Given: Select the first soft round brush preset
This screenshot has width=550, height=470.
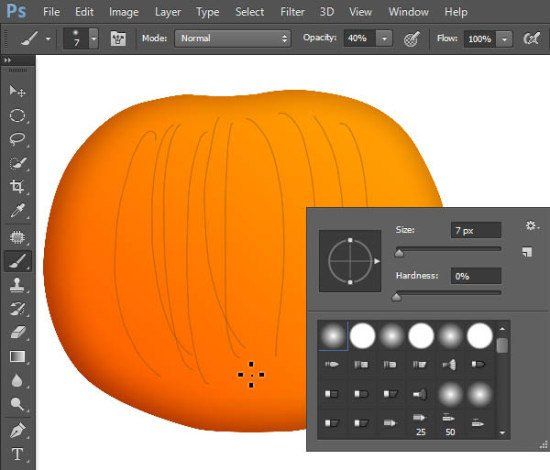Looking at the screenshot, I should click(x=333, y=335).
